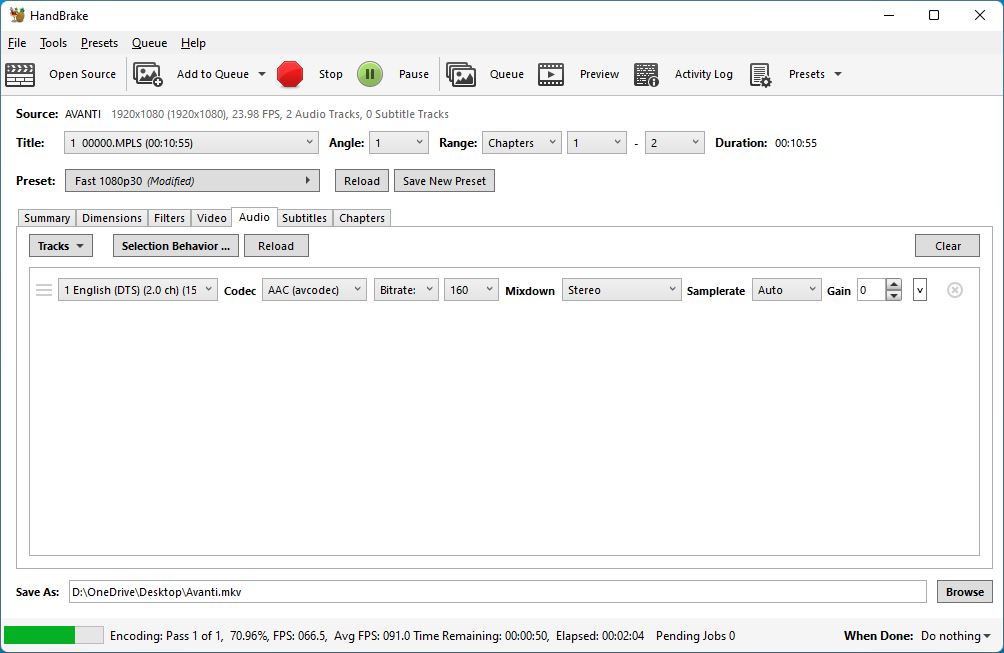Click the Encoding Pass 1 of 1 status text
The height and width of the screenshot is (653, 1004).
pos(166,636)
